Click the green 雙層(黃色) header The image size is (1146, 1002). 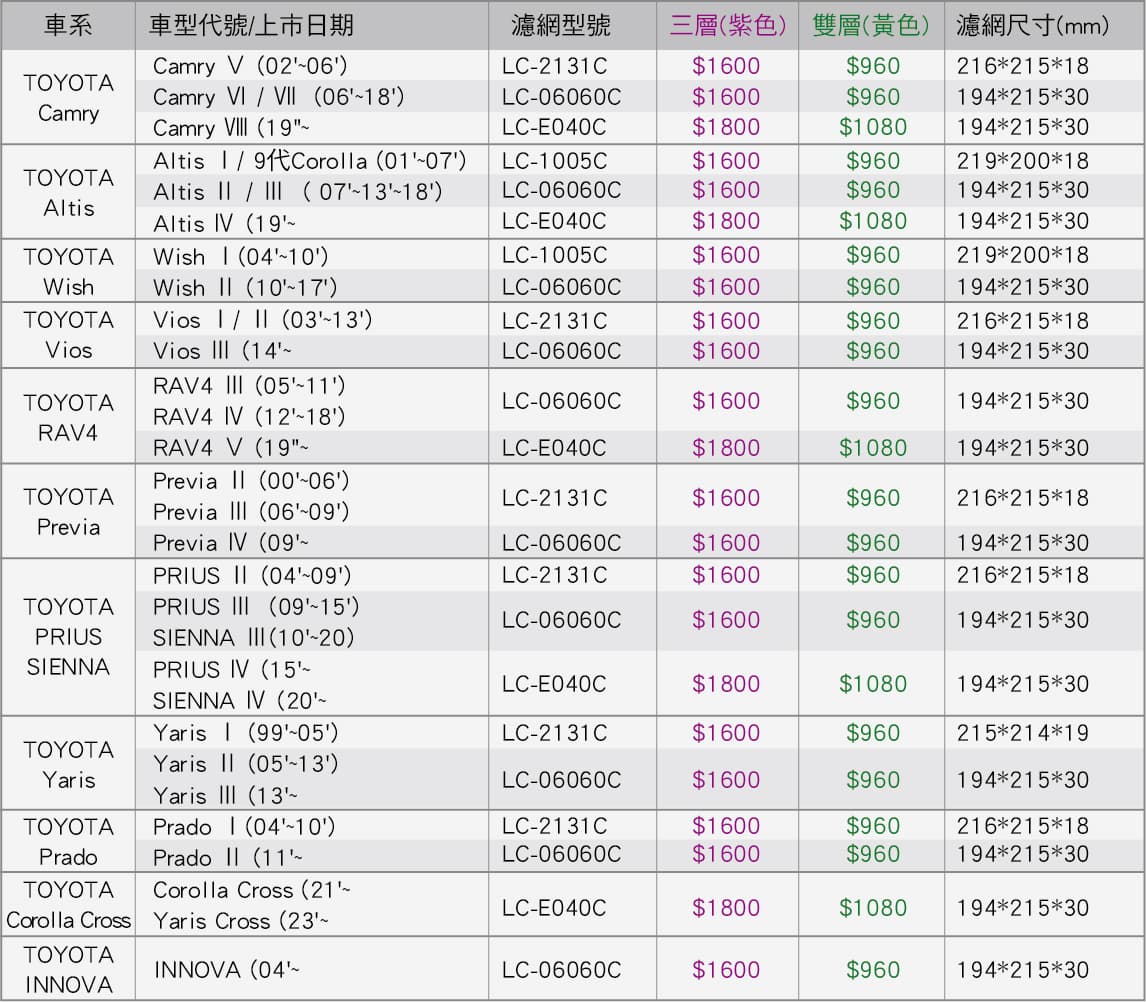871,26
